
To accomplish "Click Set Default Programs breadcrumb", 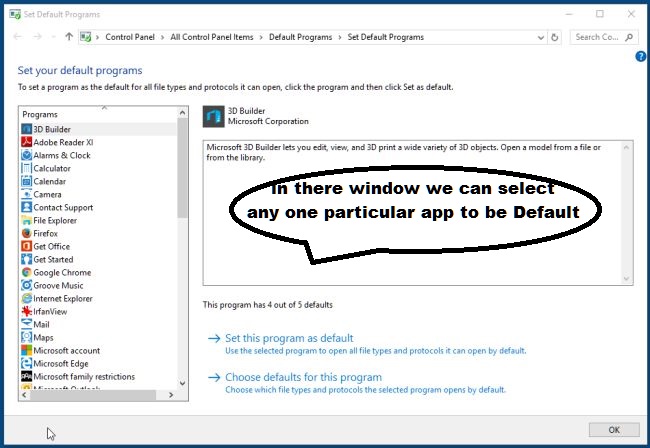I will pyautogui.click(x=386, y=37).
